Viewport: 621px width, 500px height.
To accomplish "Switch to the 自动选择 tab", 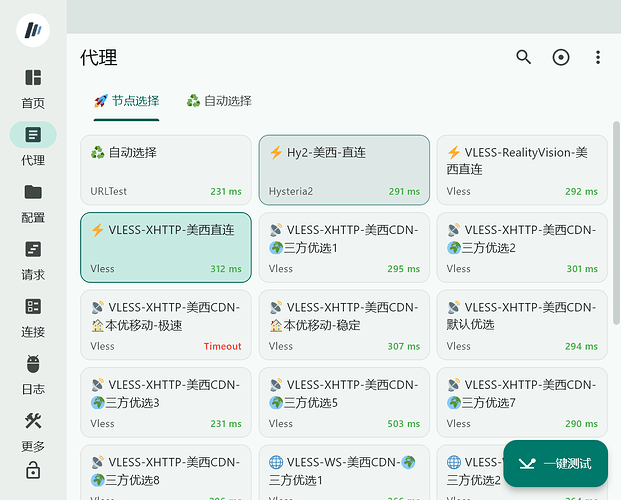I will click(219, 101).
